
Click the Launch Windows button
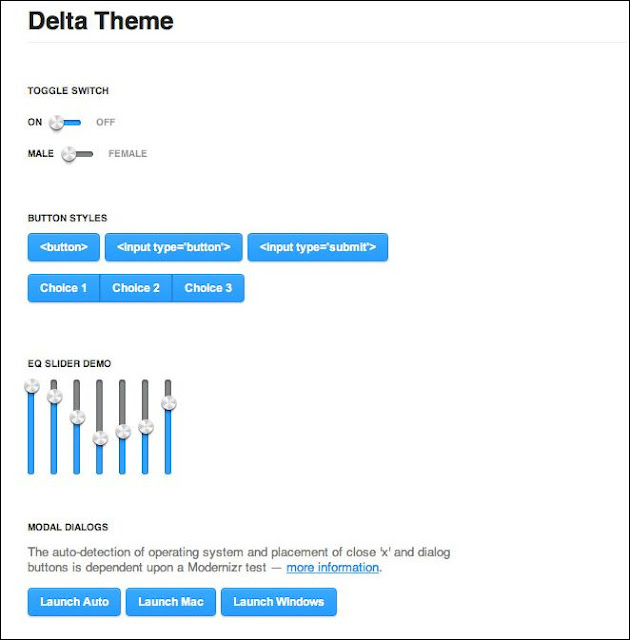(x=279, y=602)
